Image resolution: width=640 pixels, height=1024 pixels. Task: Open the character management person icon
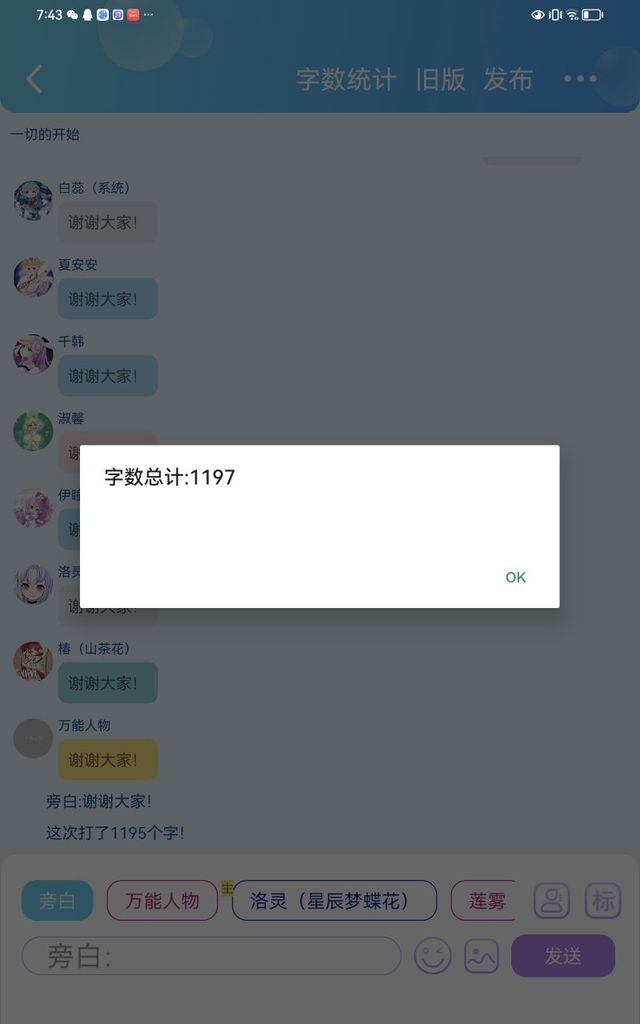click(x=552, y=901)
